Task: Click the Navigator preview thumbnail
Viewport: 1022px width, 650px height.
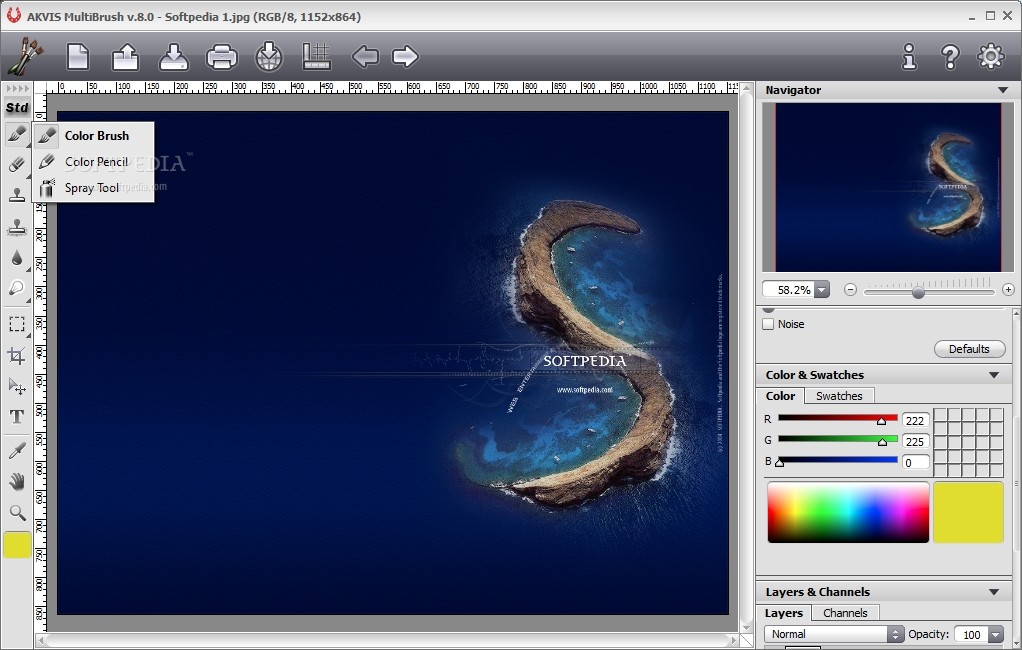Action: coord(888,187)
